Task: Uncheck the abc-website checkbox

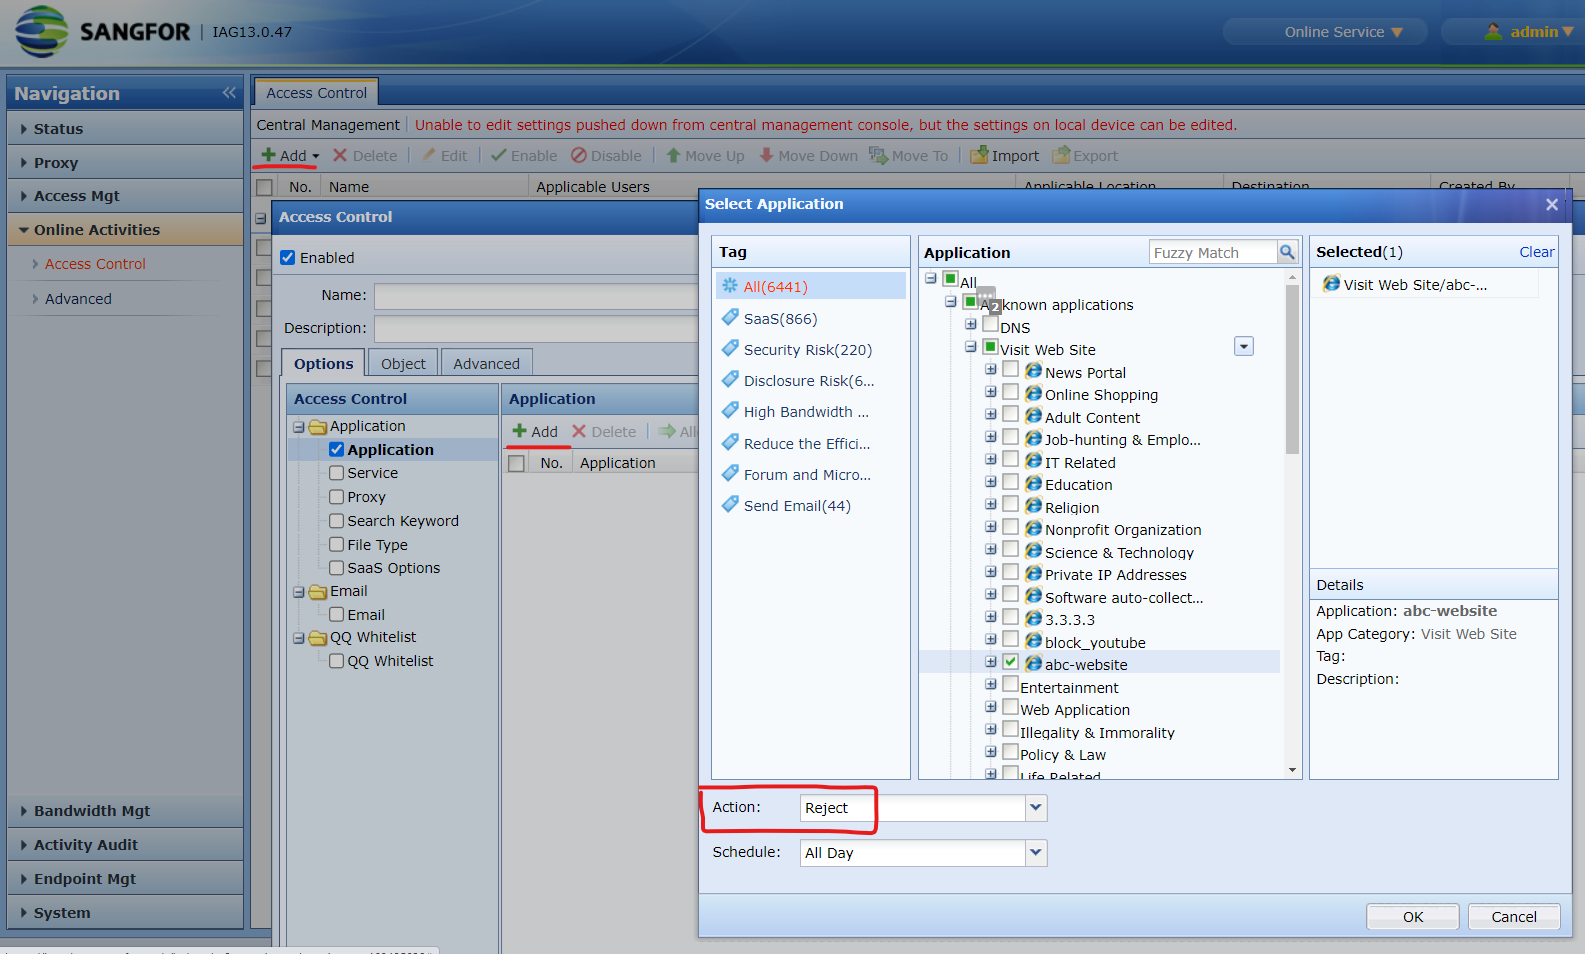Action: point(1011,662)
